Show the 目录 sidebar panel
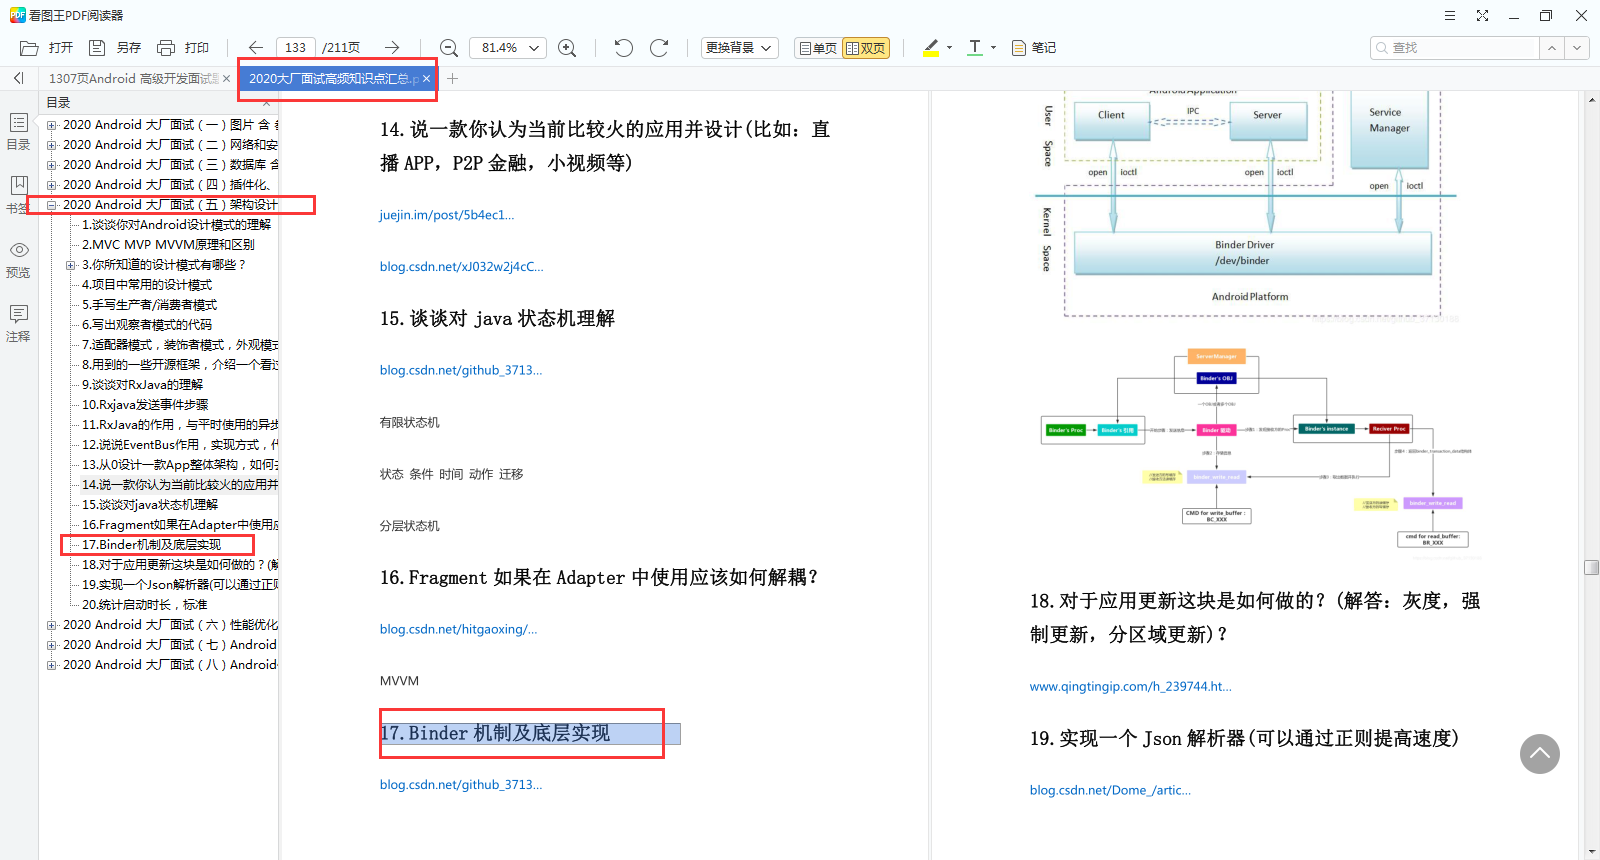 [x=18, y=131]
